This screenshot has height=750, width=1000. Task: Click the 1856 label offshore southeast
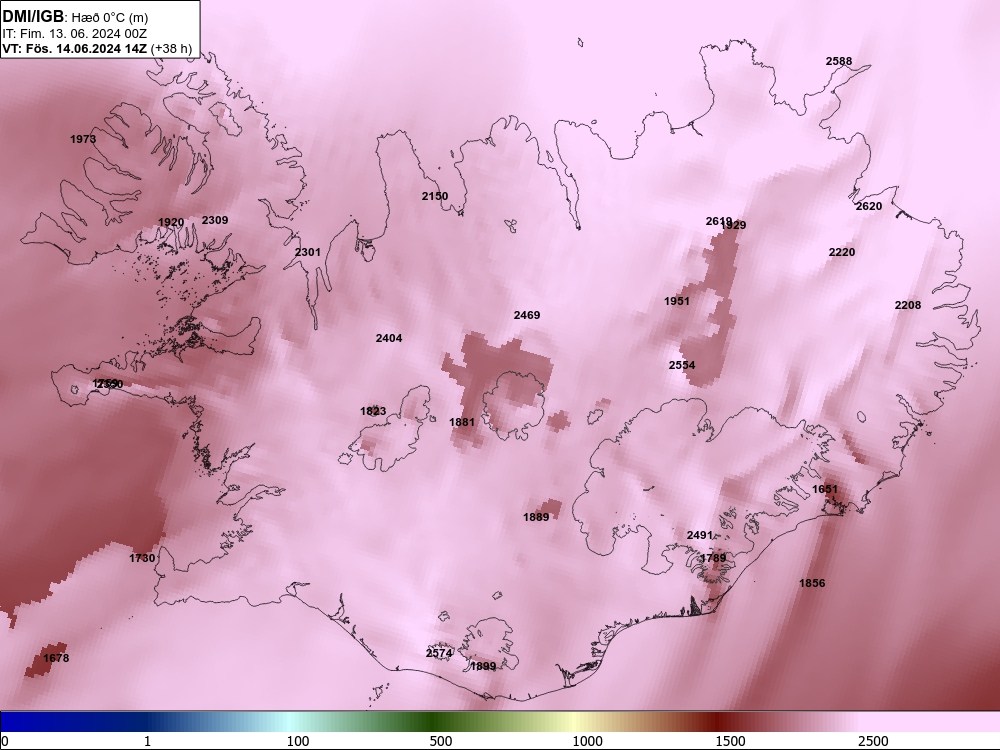(x=812, y=583)
